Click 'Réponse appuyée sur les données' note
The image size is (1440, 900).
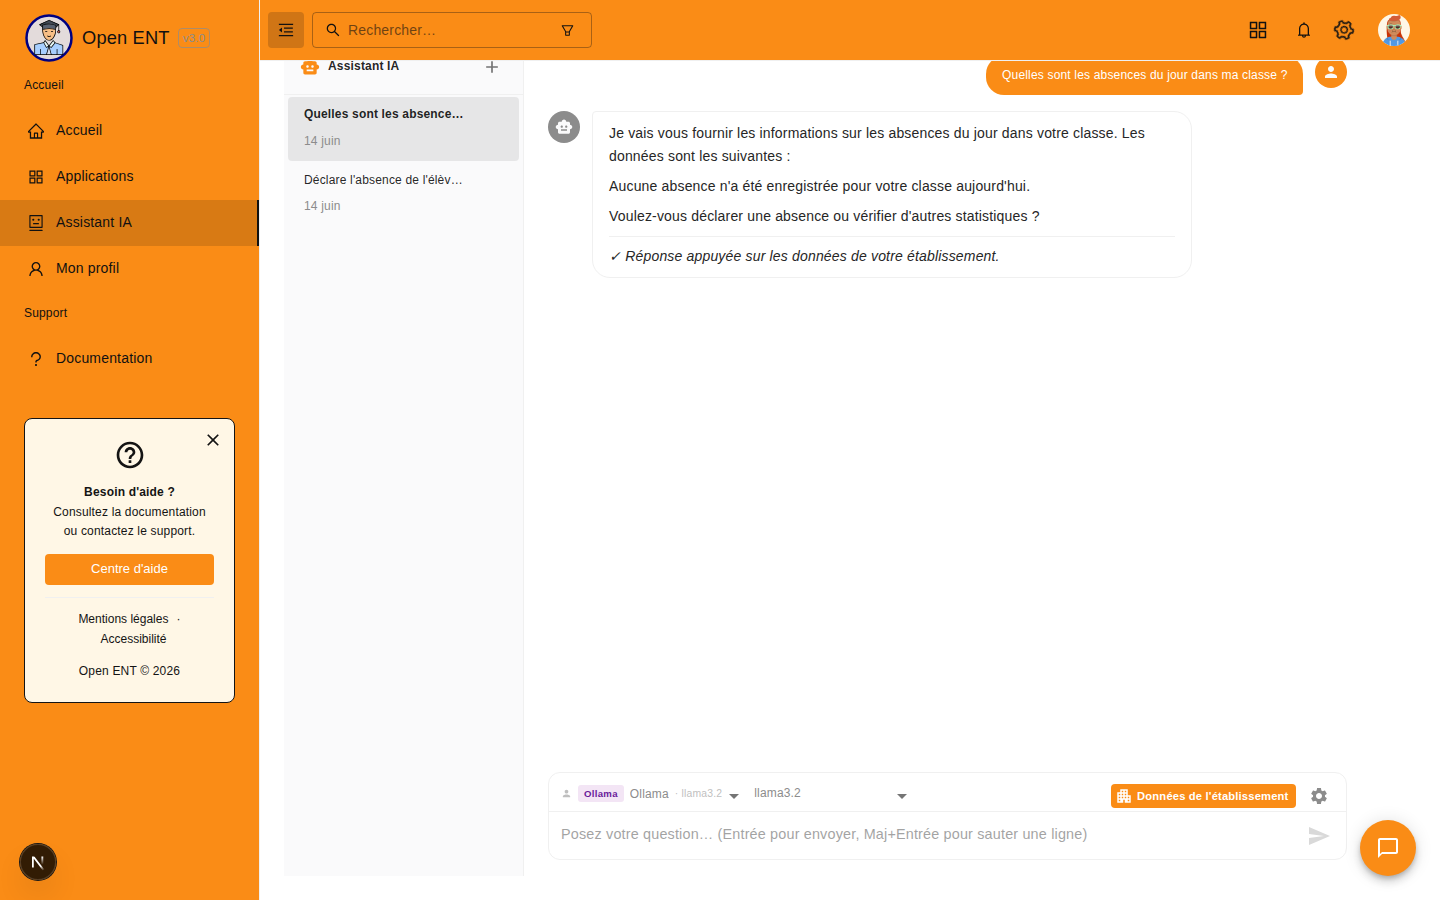pyautogui.click(x=804, y=256)
